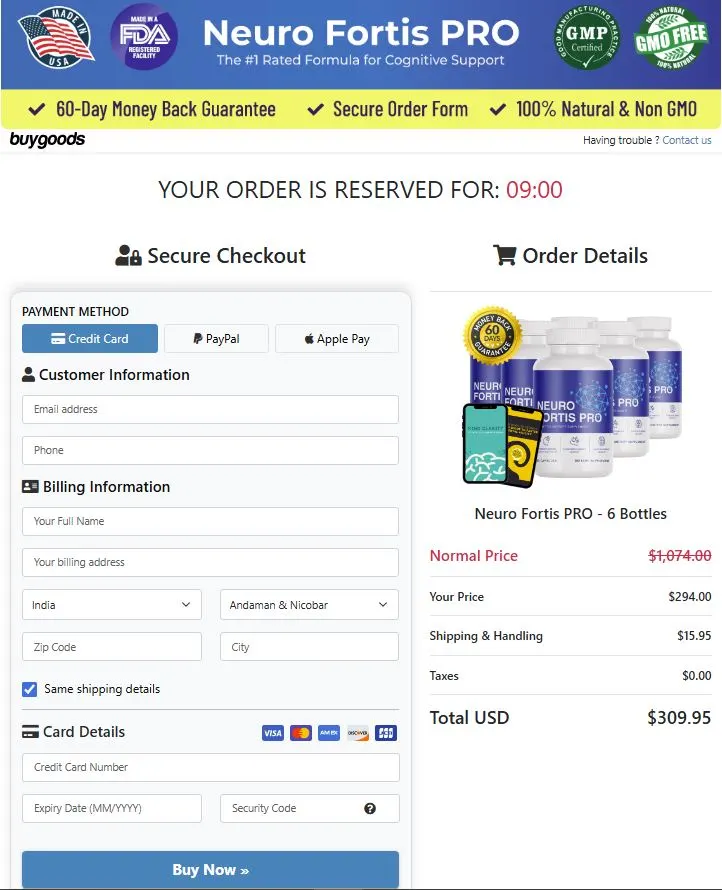Click the buygoods logo

tap(47, 140)
